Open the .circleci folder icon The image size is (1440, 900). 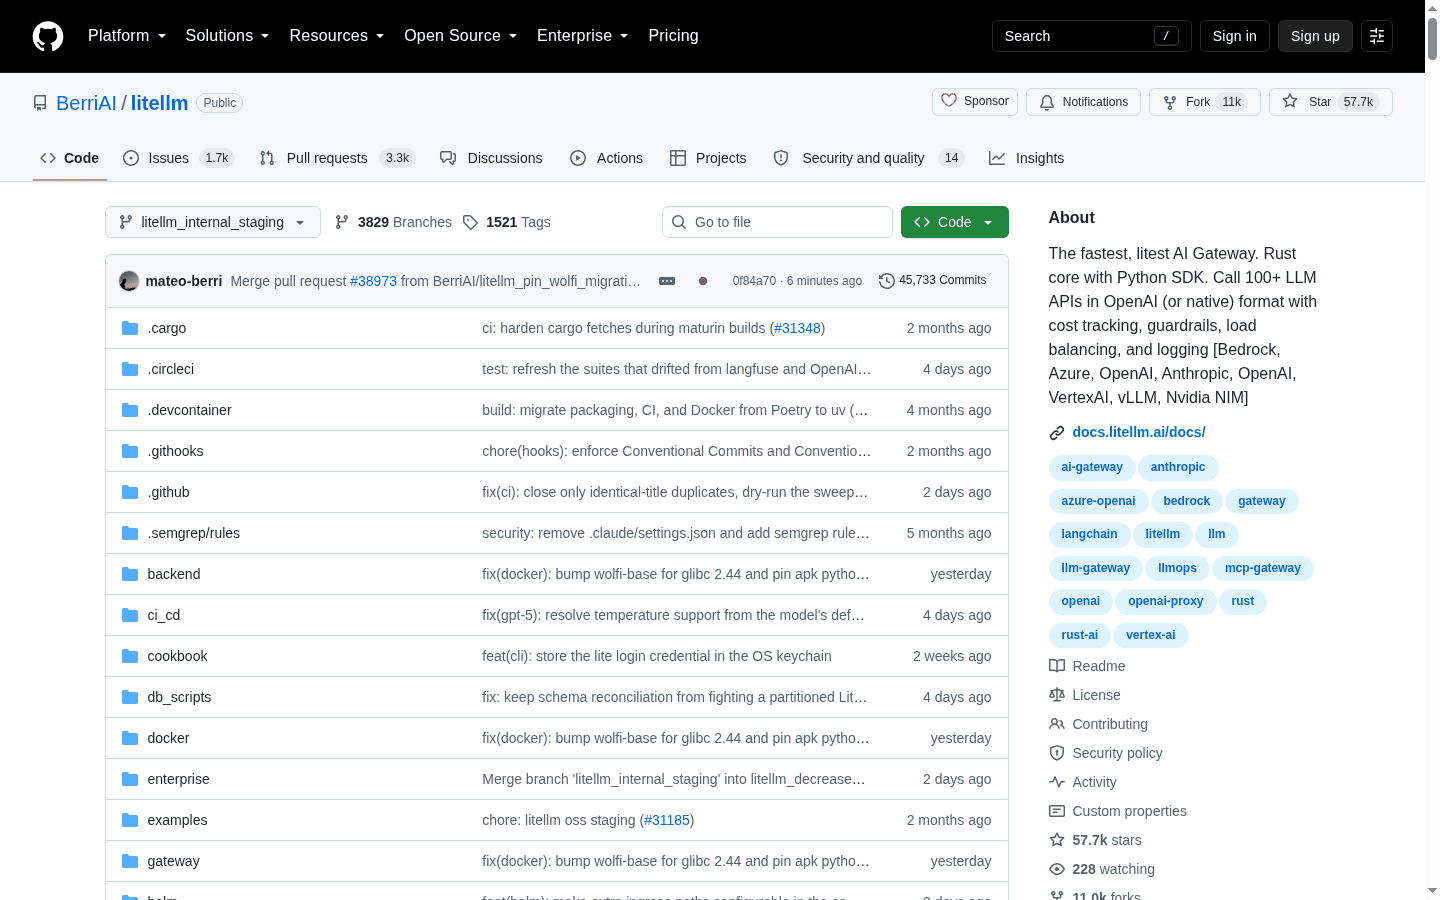130,369
